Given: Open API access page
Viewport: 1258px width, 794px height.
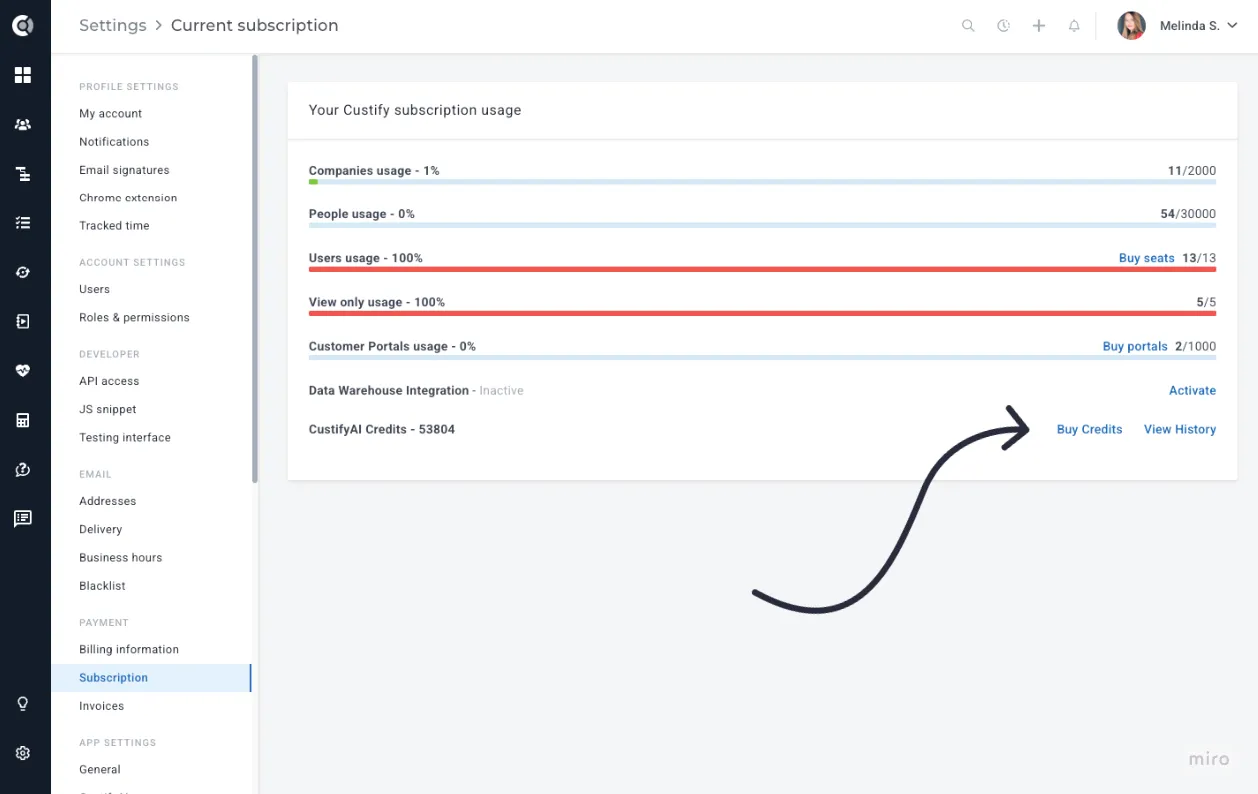Looking at the screenshot, I should 109,381.
